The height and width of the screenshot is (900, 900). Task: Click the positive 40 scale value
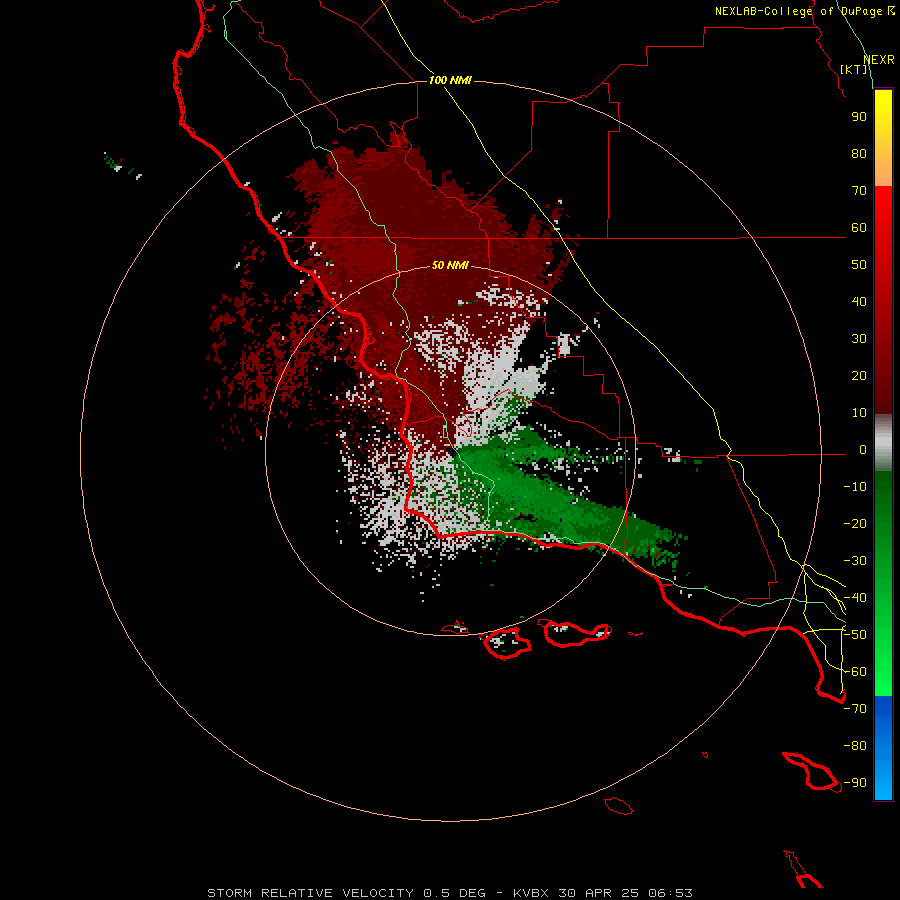click(x=859, y=302)
